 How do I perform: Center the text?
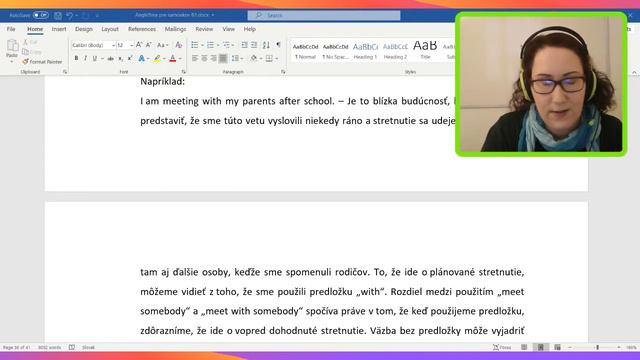click(x=204, y=59)
